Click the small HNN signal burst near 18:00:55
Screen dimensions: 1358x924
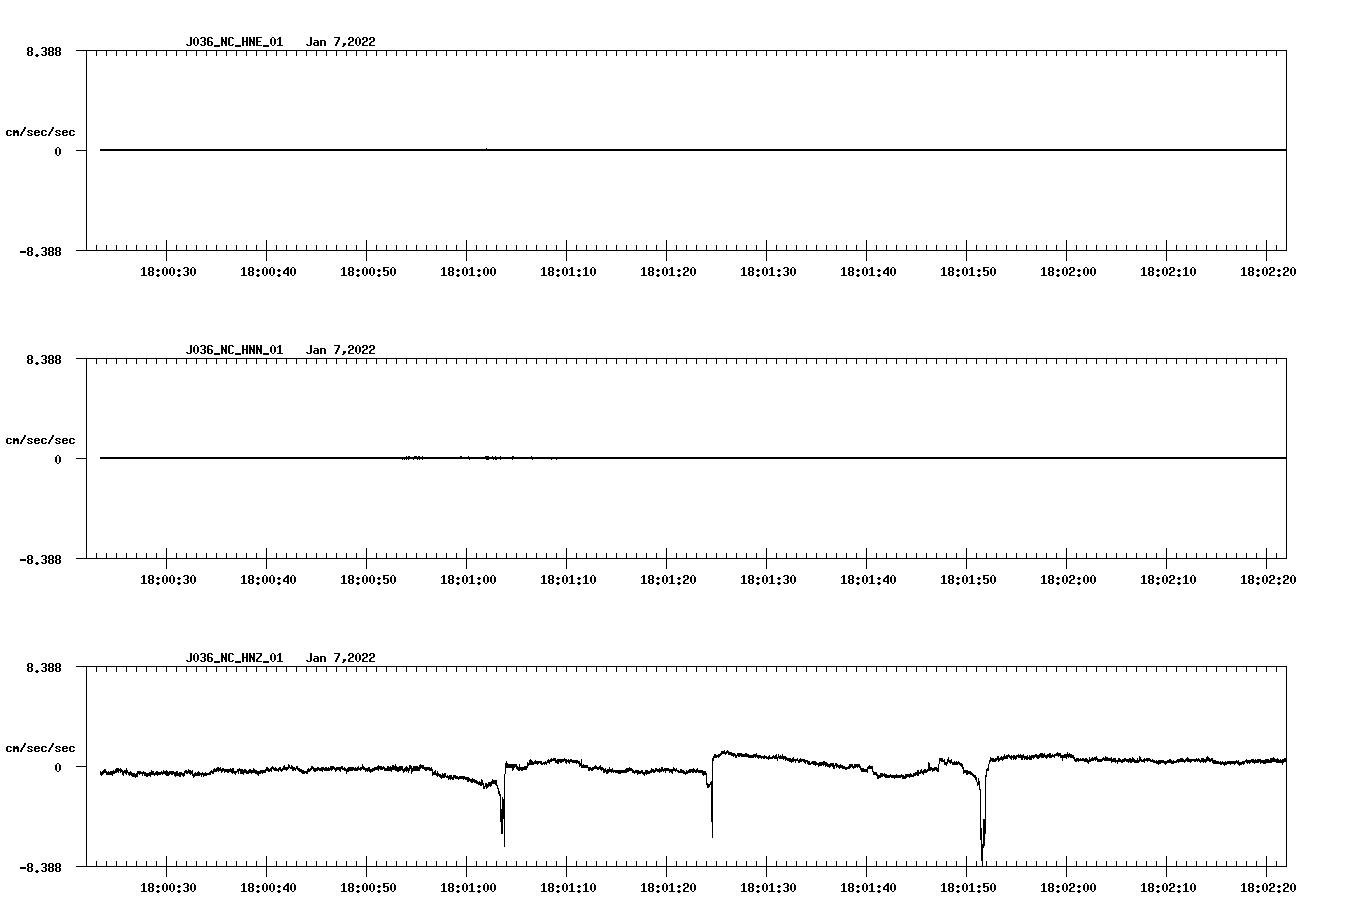[x=412, y=458]
